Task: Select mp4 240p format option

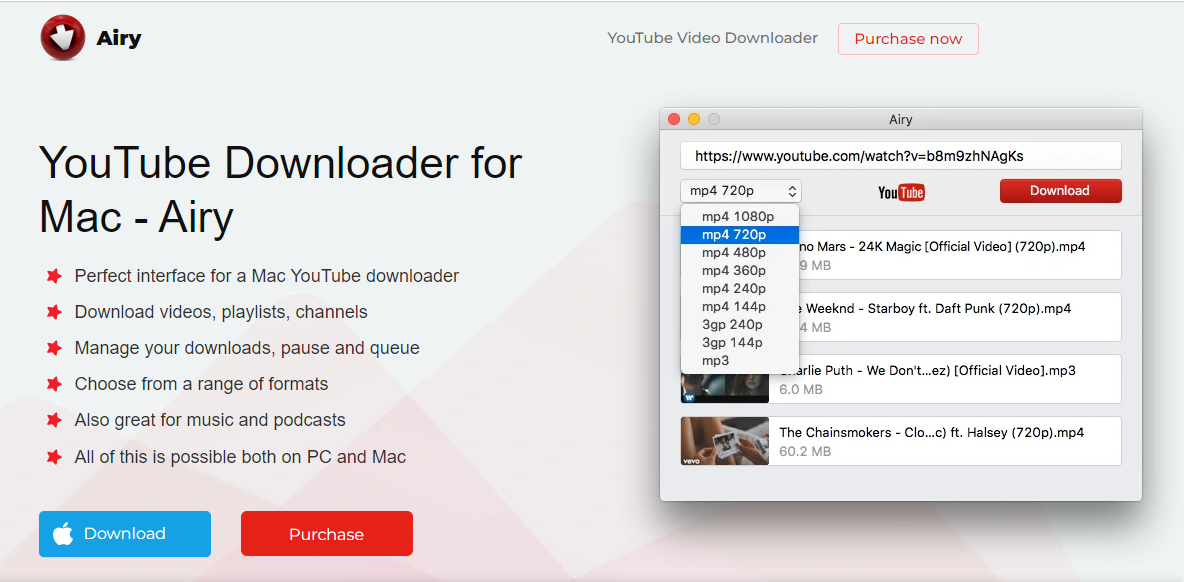Action: point(739,289)
